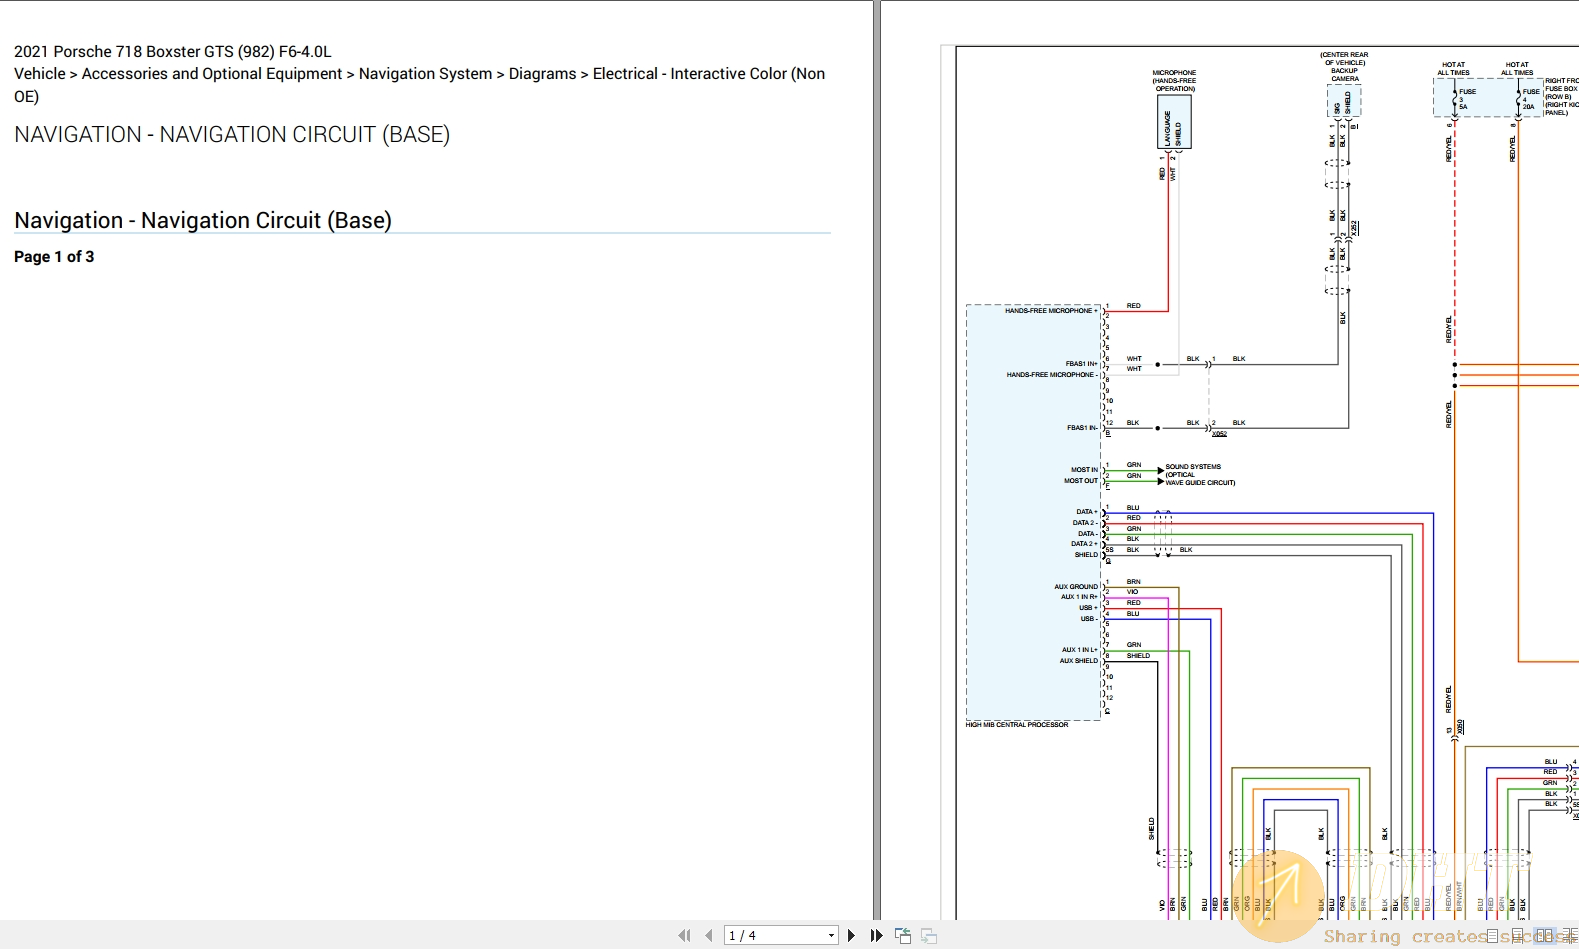Click the Page 1 of 3 text
The height and width of the screenshot is (949, 1579).
pyautogui.click(x=54, y=257)
